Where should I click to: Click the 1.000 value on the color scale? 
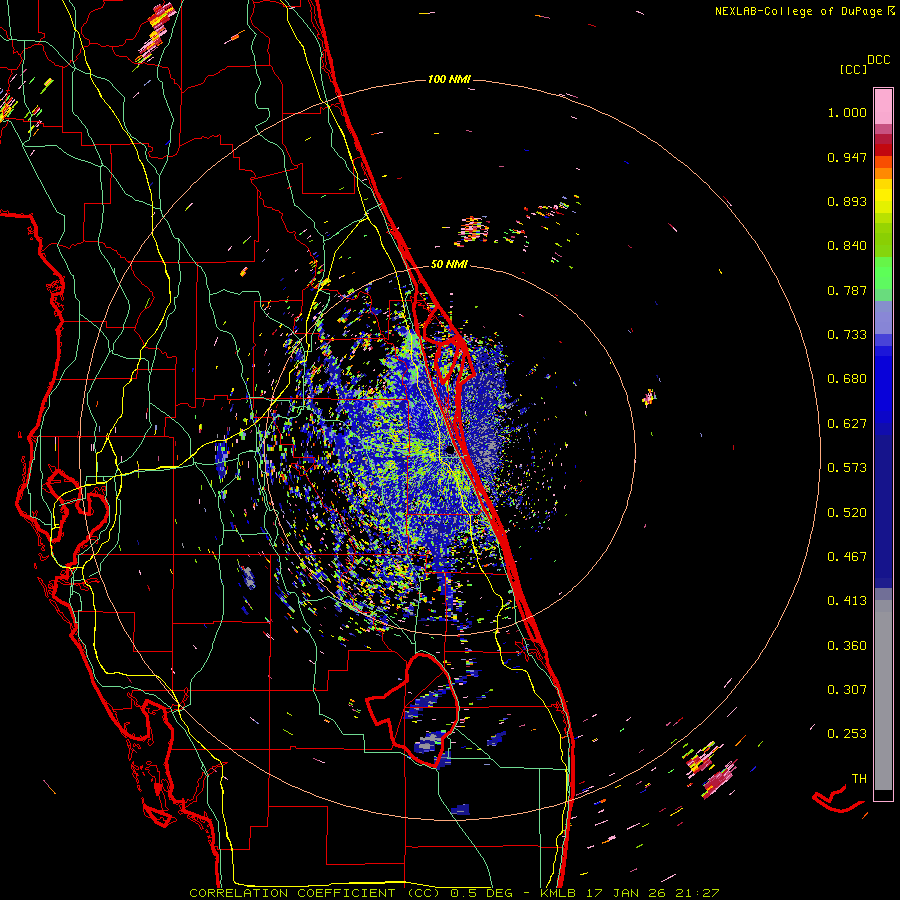click(847, 113)
